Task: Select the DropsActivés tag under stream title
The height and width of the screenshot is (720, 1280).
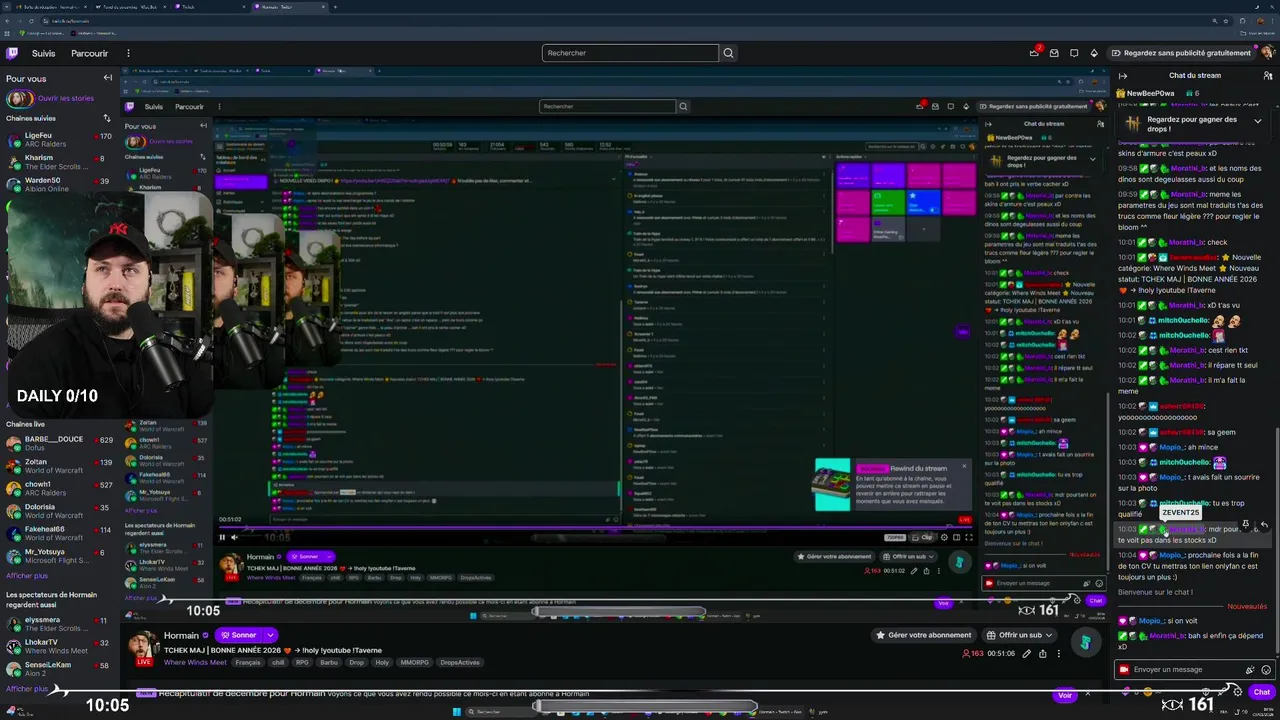Action: [460, 663]
